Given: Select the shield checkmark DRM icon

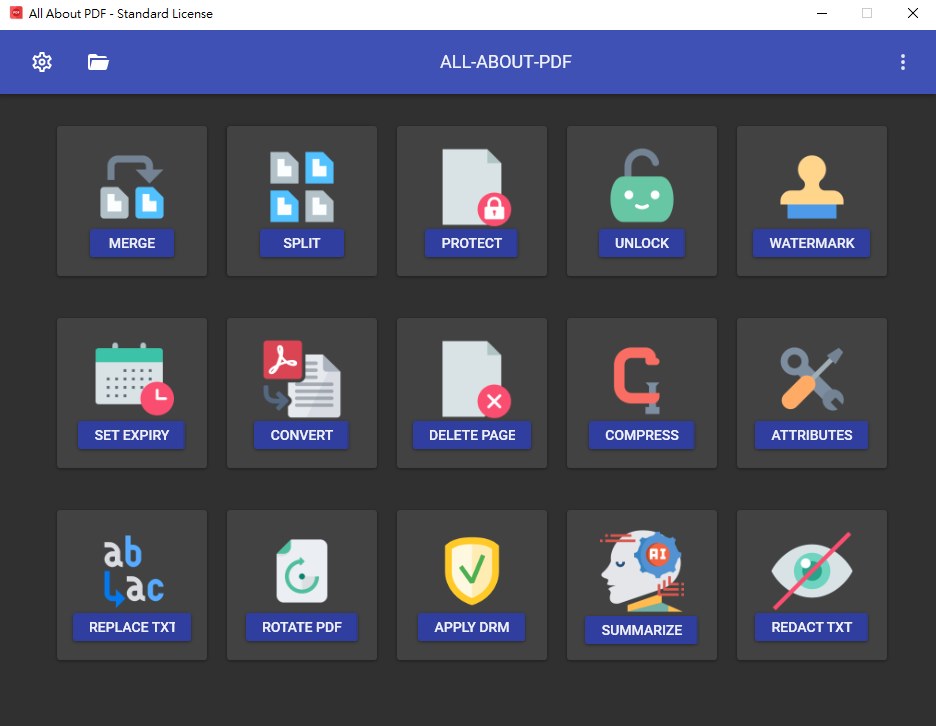Looking at the screenshot, I should point(472,571).
